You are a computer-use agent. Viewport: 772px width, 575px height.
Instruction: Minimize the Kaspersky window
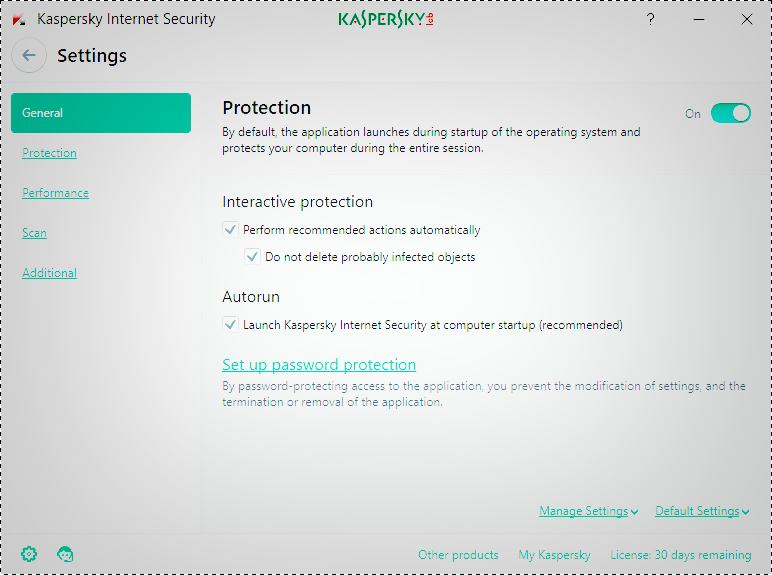point(698,19)
